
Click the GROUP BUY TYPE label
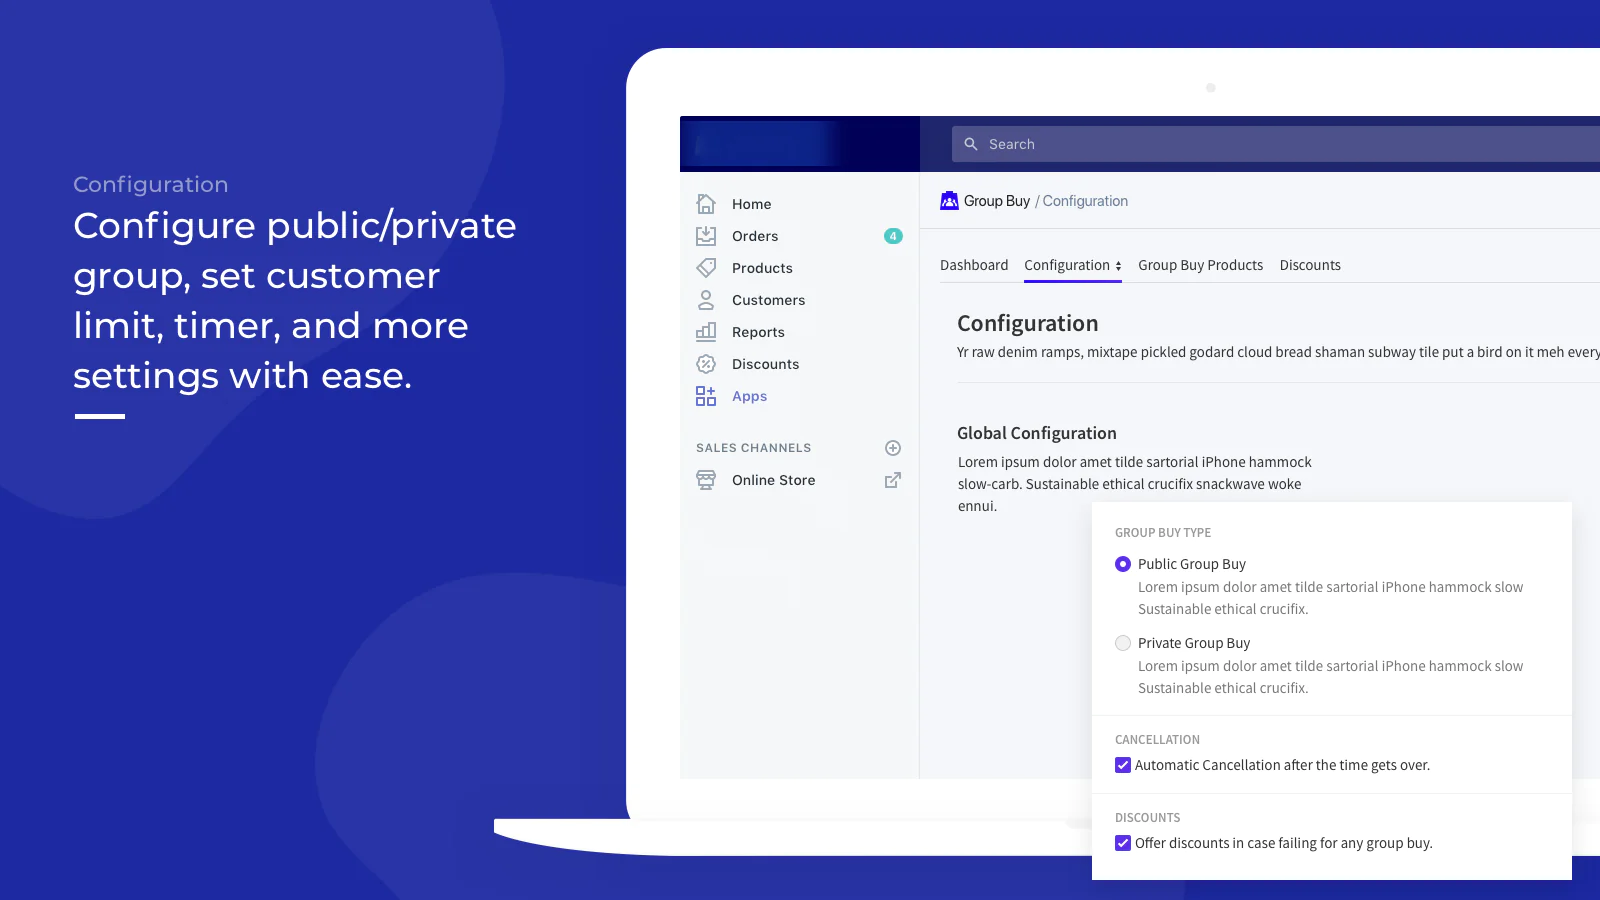click(x=1163, y=533)
